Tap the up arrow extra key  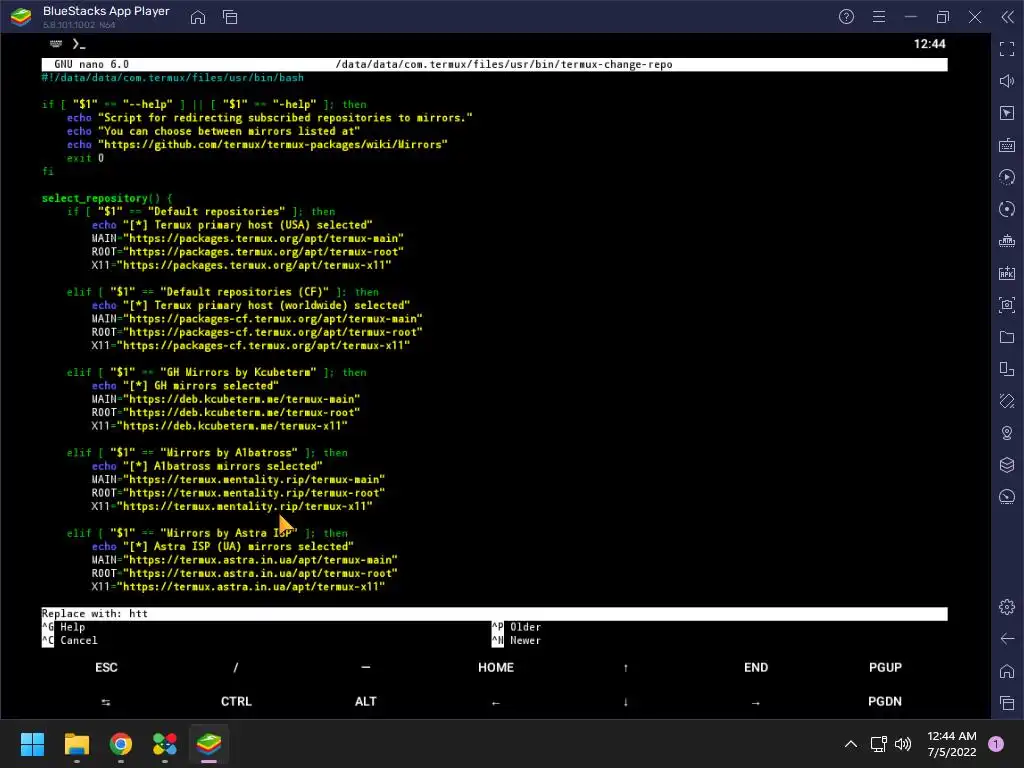coord(625,667)
